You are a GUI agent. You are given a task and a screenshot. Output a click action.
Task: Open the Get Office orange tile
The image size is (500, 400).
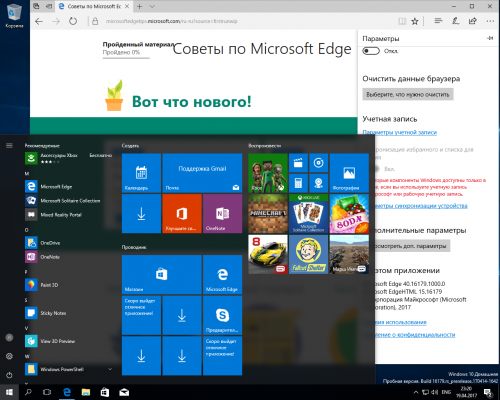point(182,214)
